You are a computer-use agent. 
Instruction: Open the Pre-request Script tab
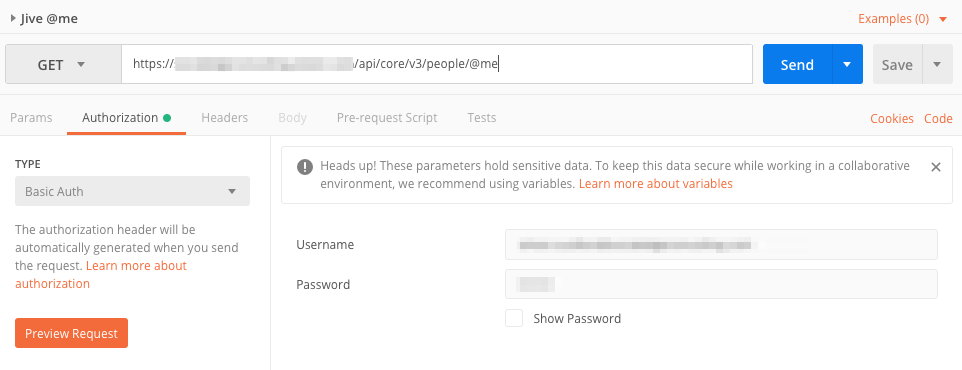click(387, 118)
